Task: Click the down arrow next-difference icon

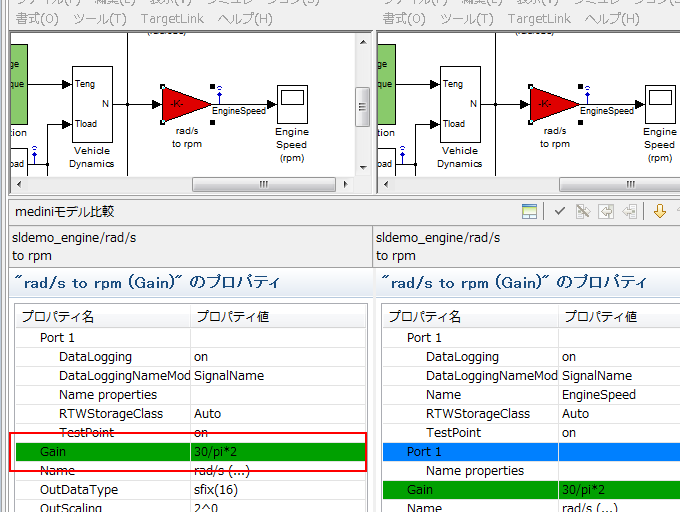Action: coord(659,211)
